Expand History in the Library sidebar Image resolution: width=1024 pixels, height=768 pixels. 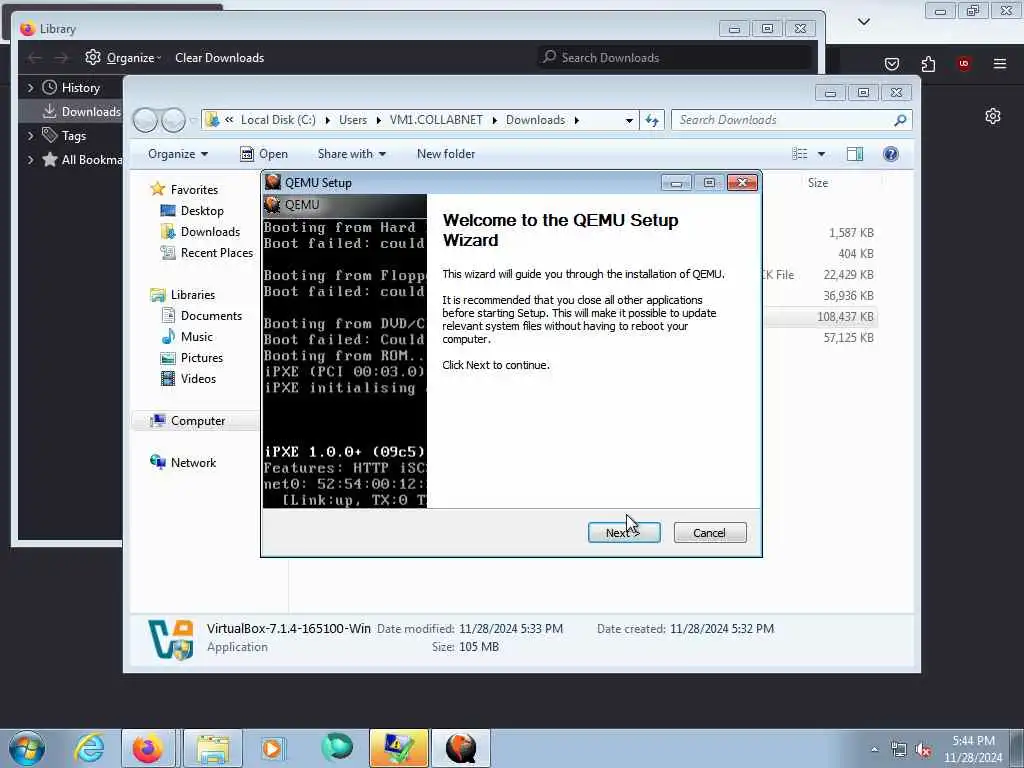tap(30, 88)
